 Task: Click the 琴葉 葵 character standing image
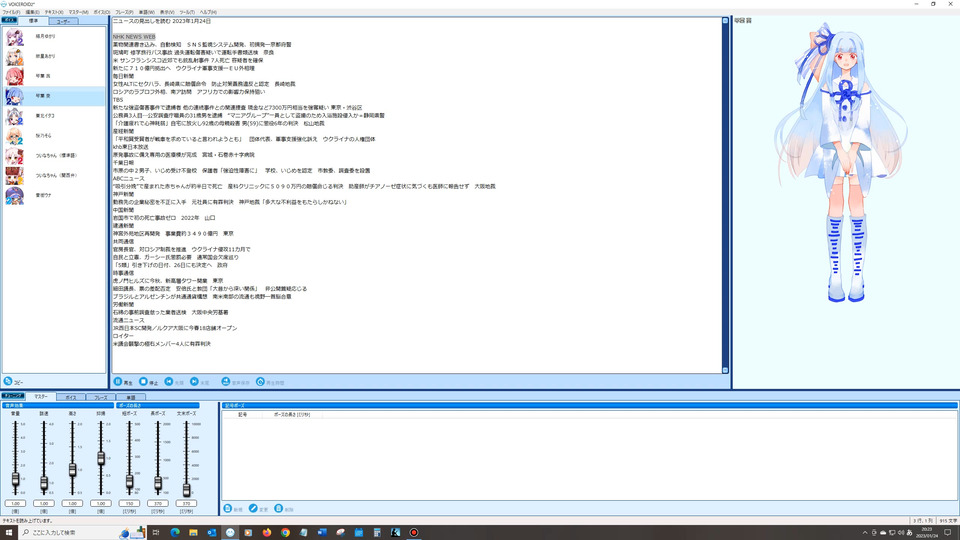point(841,162)
